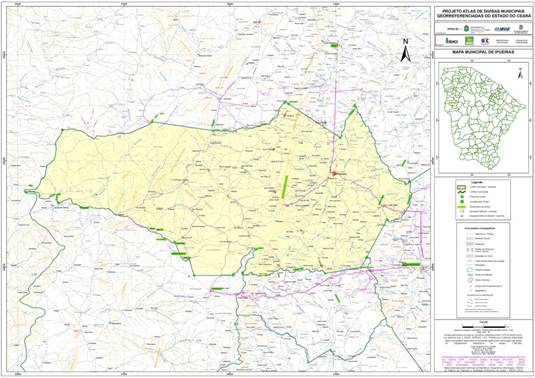This screenshot has width=535, height=378.
Task: Click the large north arrow on the main map
Action: pyautogui.click(x=405, y=50)
